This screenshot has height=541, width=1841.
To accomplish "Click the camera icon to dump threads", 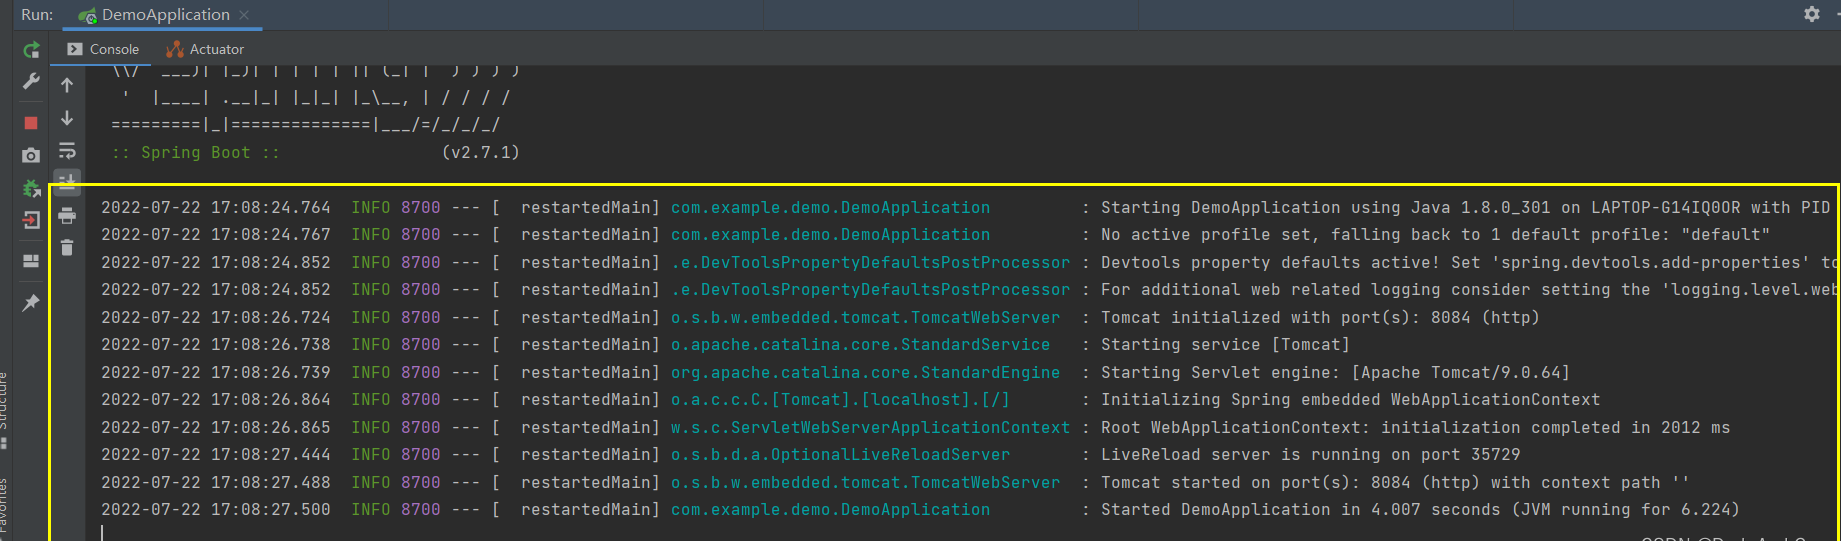I will pos(31,155).
